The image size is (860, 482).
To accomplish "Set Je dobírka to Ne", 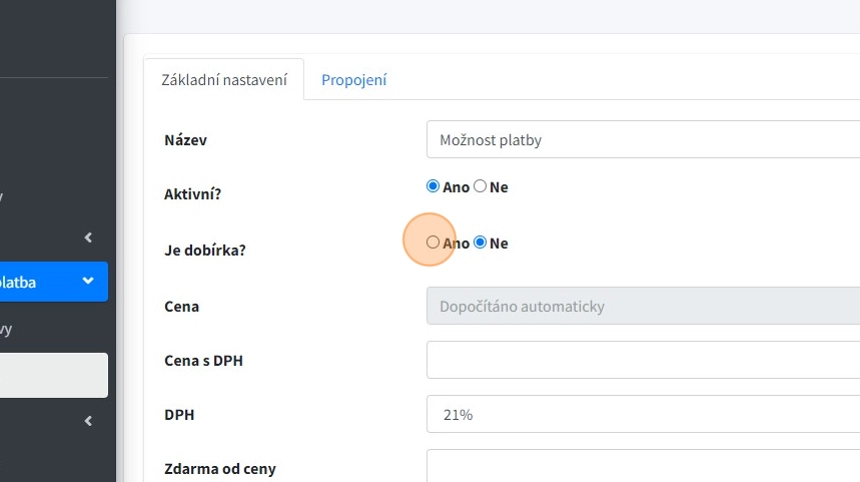I will 480,242.
